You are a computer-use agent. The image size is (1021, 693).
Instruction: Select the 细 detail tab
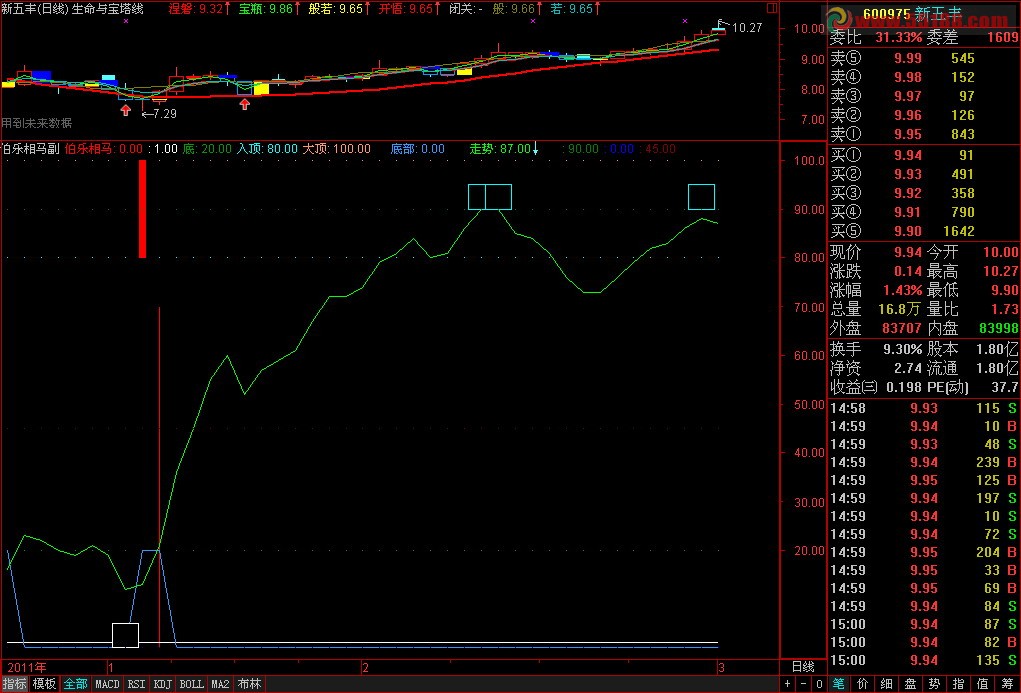point(886,685)
